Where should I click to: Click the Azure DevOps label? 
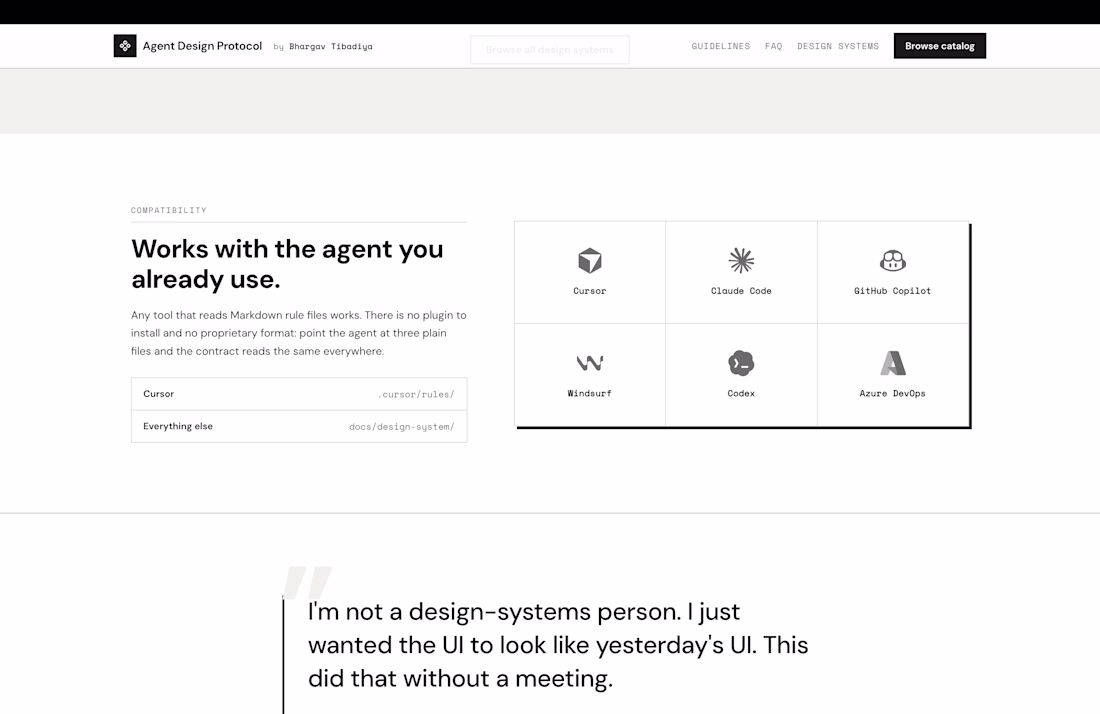pos(892,393)
